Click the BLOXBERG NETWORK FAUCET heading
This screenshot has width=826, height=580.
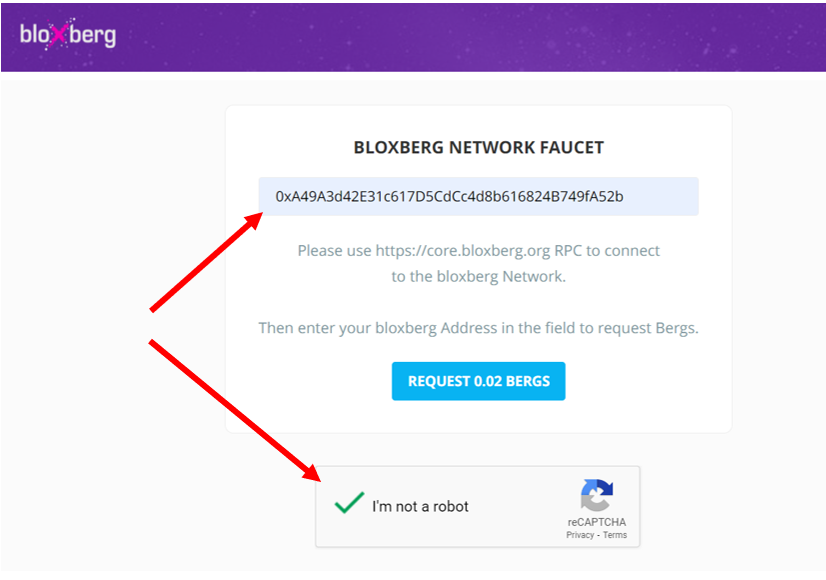pyautogui.click(x=478, y=148)
